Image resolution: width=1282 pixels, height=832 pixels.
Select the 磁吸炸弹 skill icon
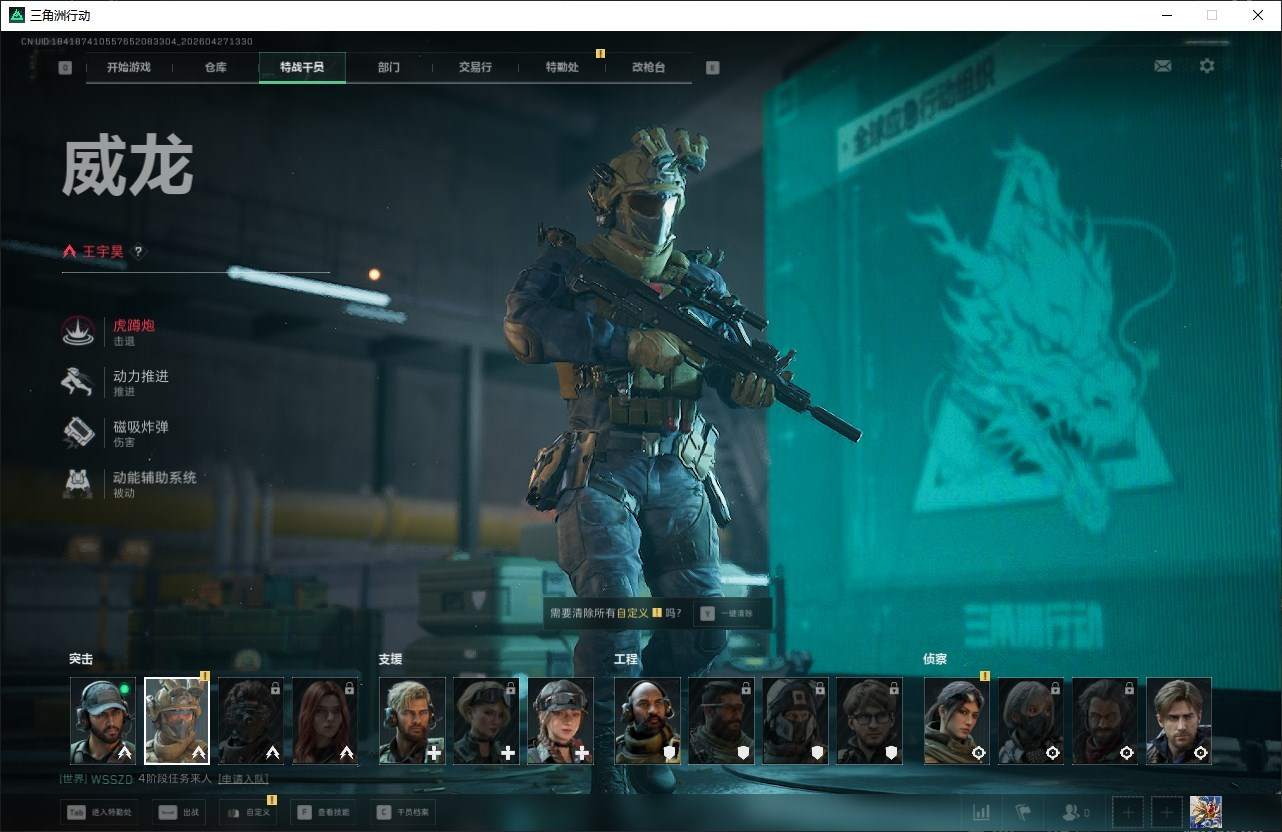[78, 433]
